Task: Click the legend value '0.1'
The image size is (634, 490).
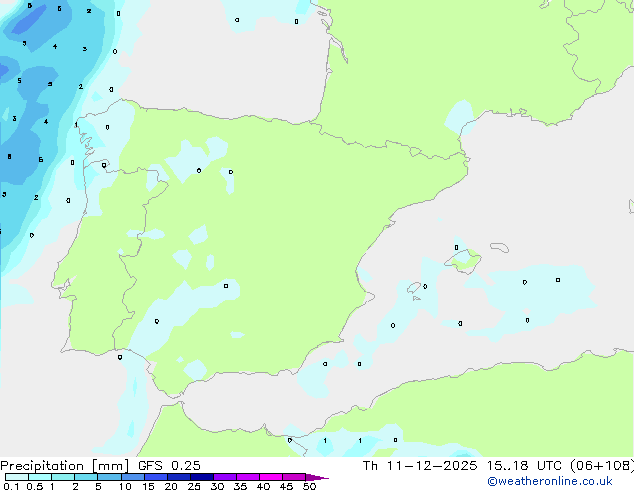Action: [x=11, y=486]
